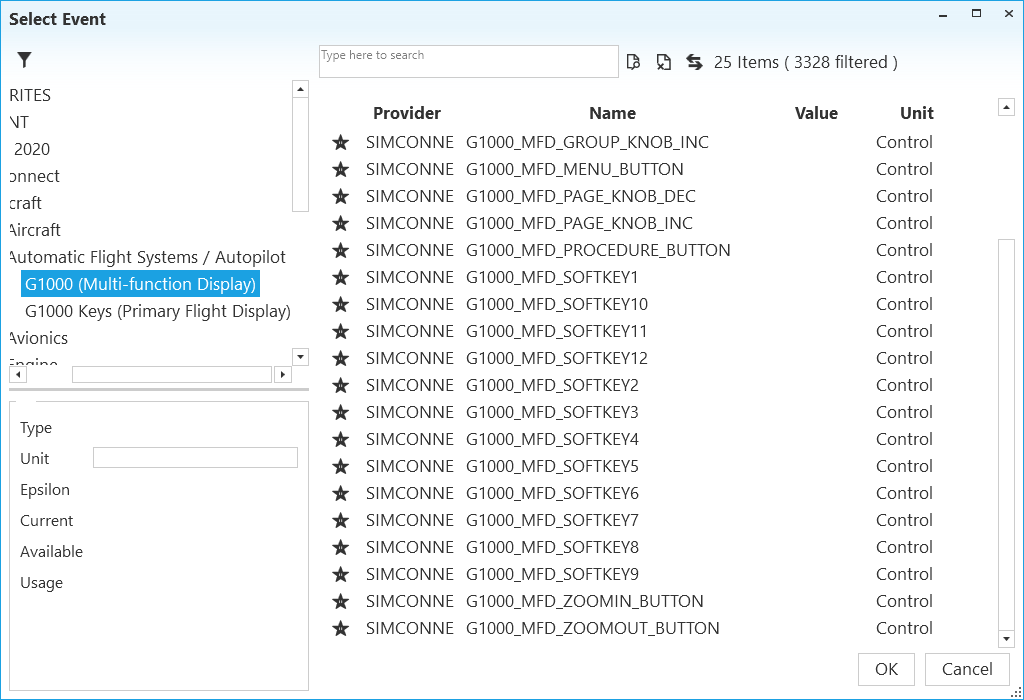Click the star beside G1000_MFD_SOFTKEY1
Image resolution: width=1024 pixels, height=700 pixels.
coord(340,278)
